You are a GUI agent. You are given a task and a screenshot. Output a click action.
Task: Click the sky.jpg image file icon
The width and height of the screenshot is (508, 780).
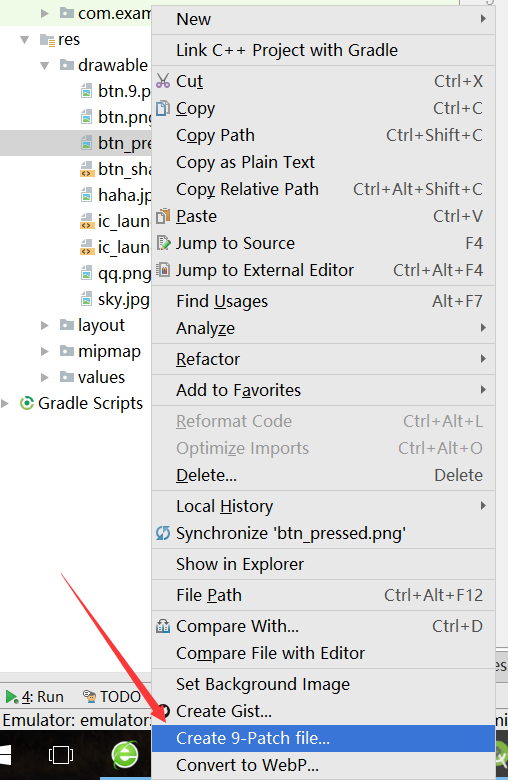[x=86, y=299]
